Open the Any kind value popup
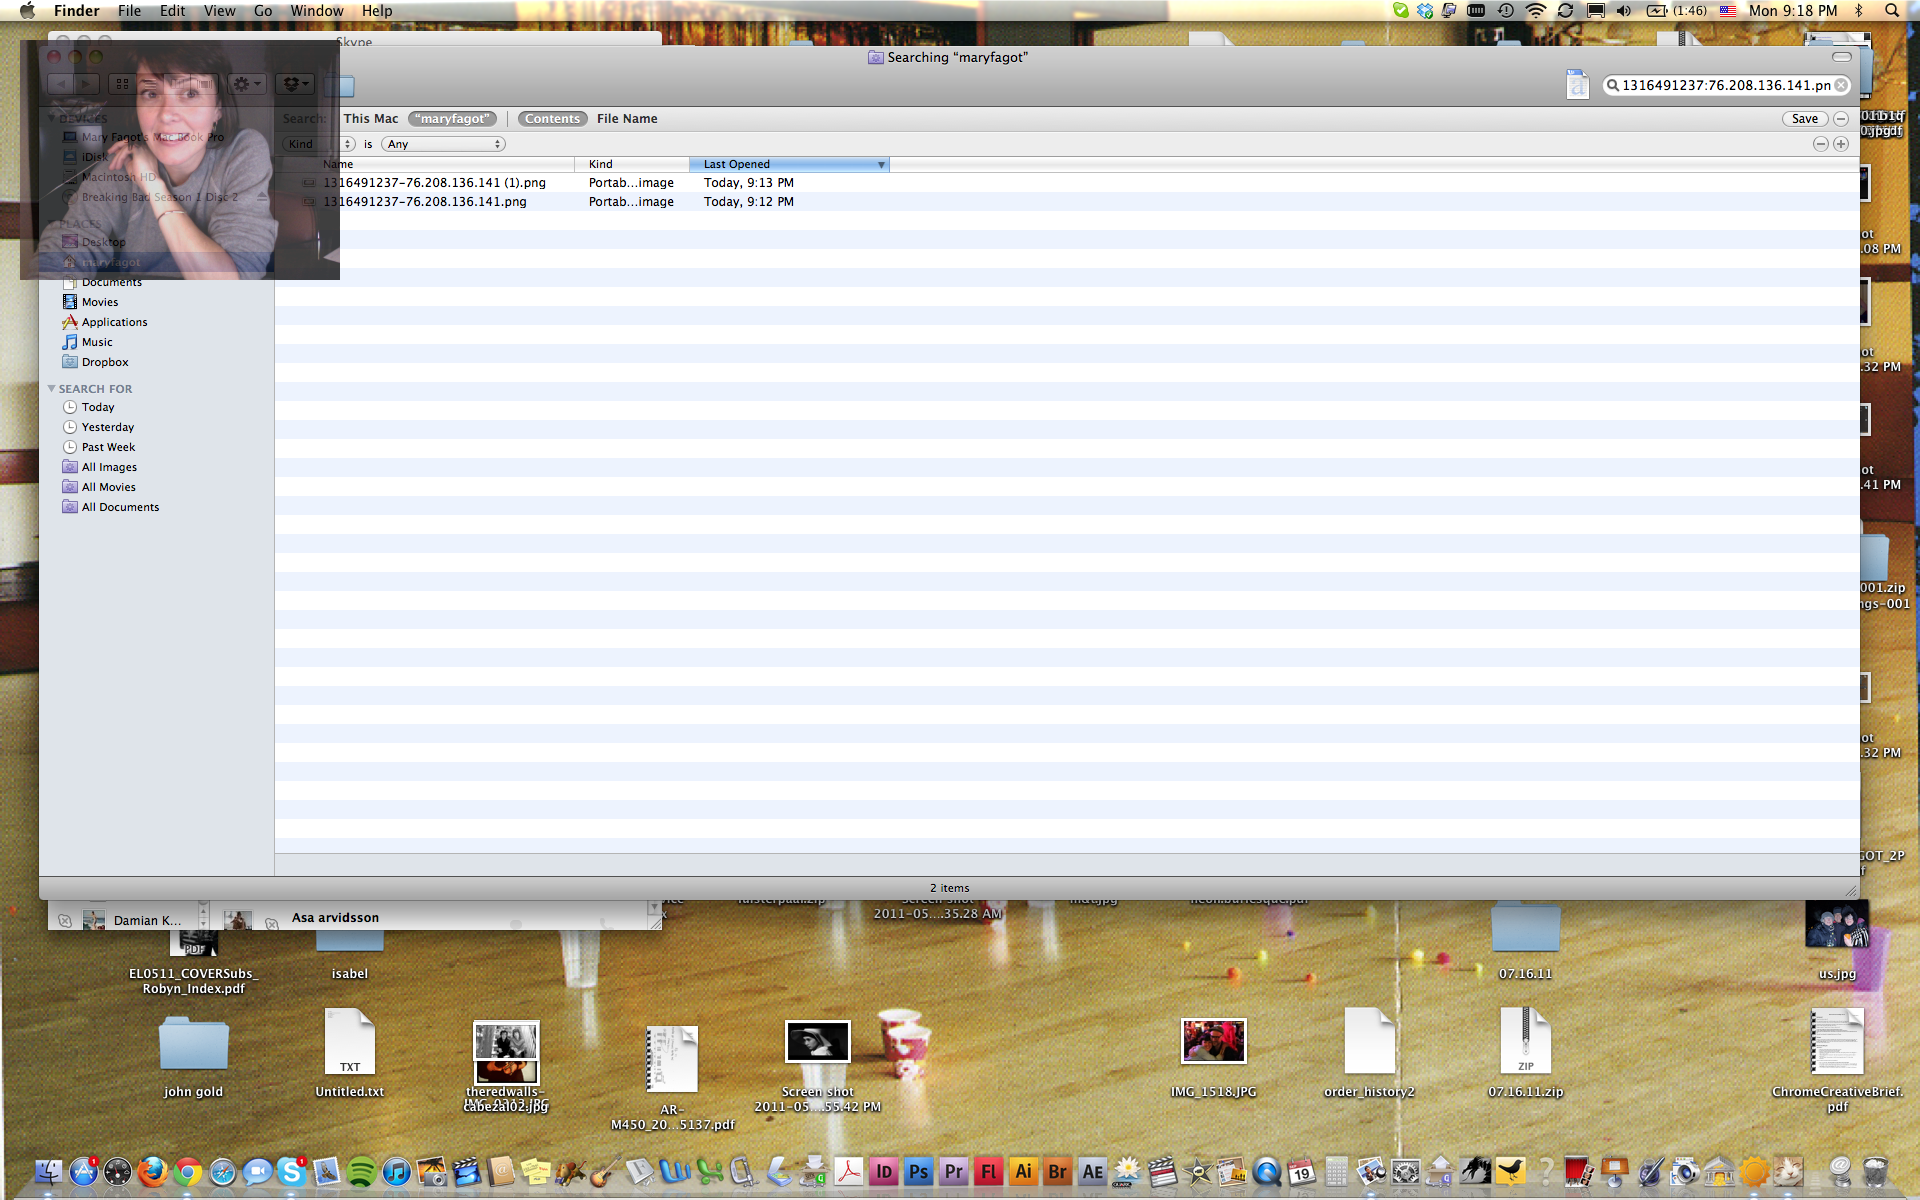Viewport: 1920px width, 1200px height. tap(443, 144)
